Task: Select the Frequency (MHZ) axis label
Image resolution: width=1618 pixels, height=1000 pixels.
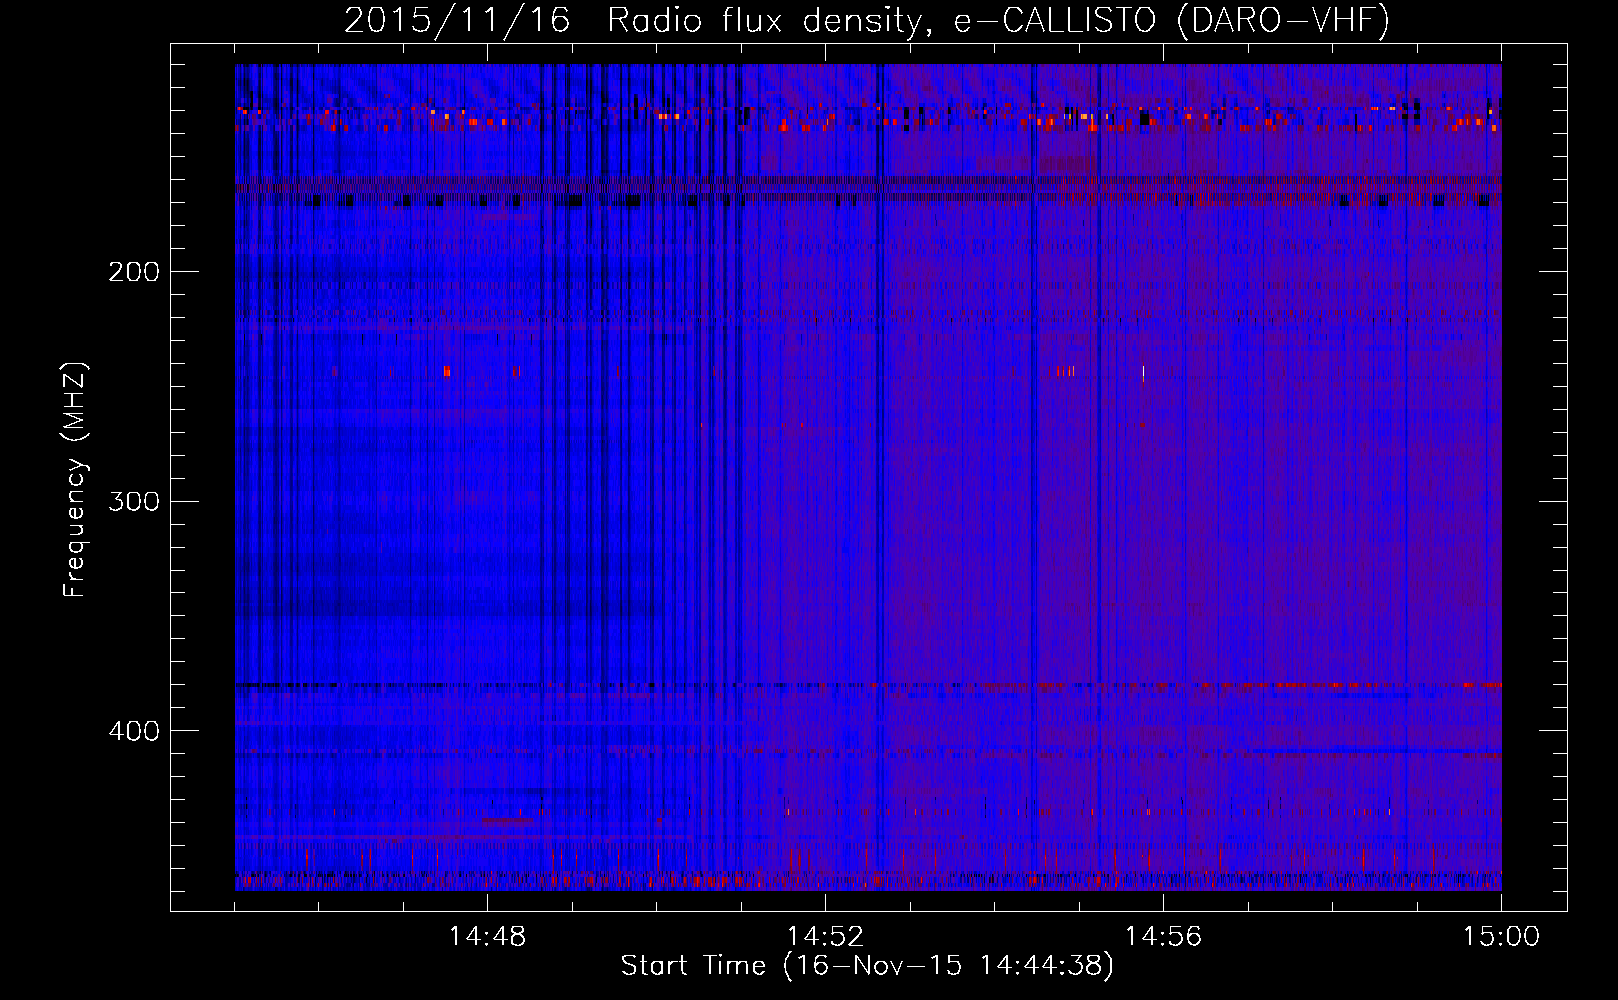Action: [x=75, y=479]
